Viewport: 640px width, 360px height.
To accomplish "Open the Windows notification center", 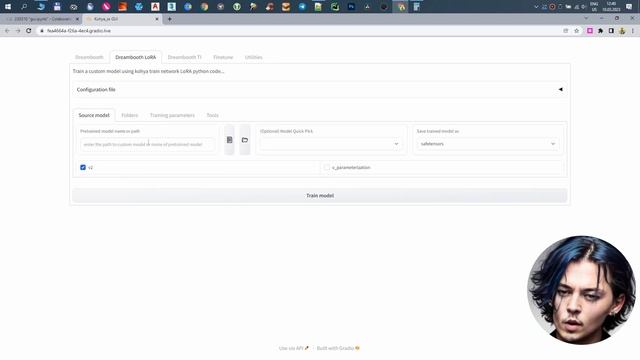I will tap(629, 7).
